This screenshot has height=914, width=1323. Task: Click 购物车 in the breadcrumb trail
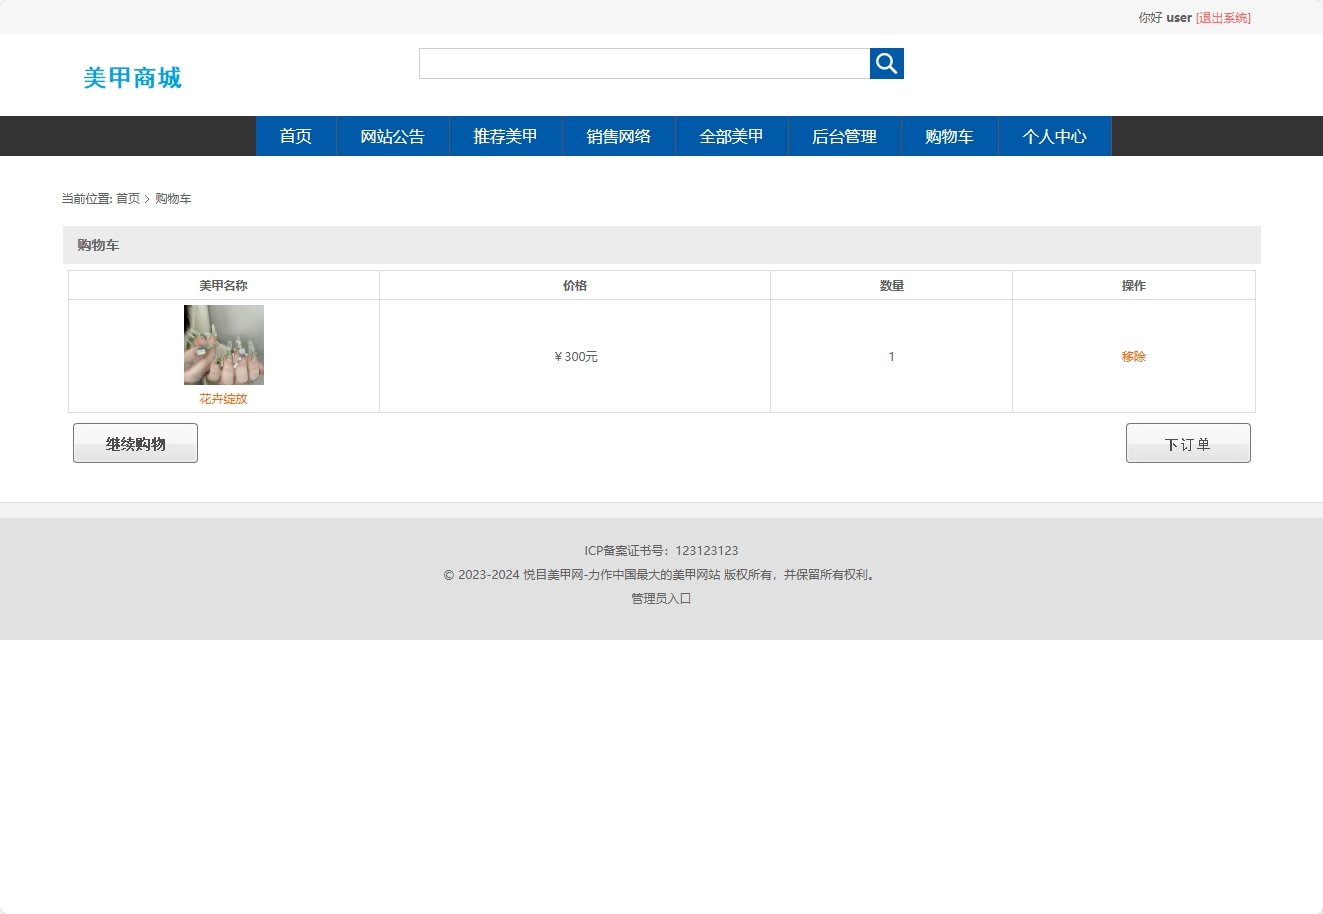coord(173,199)
